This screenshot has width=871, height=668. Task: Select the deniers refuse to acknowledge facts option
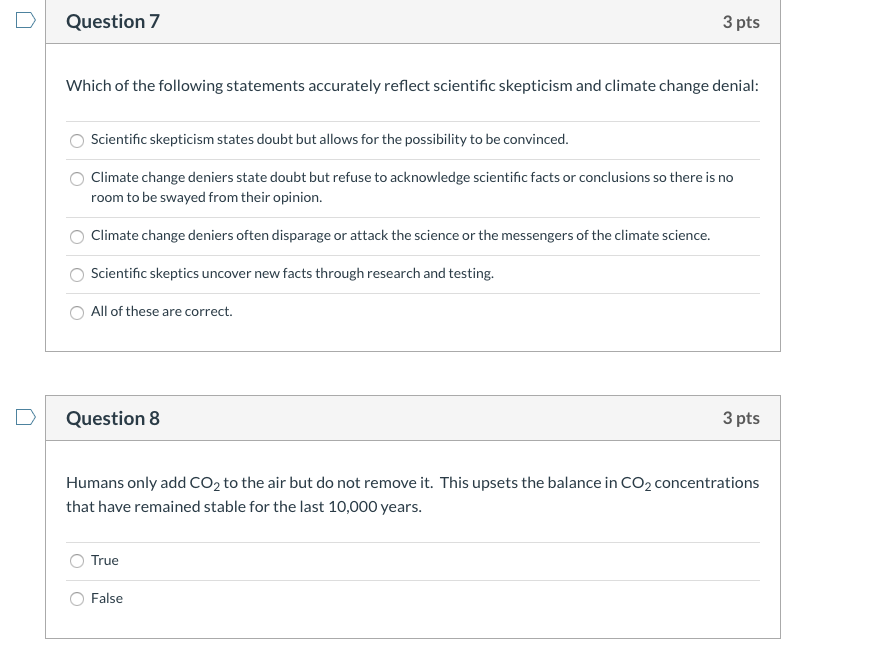(77, 178)
